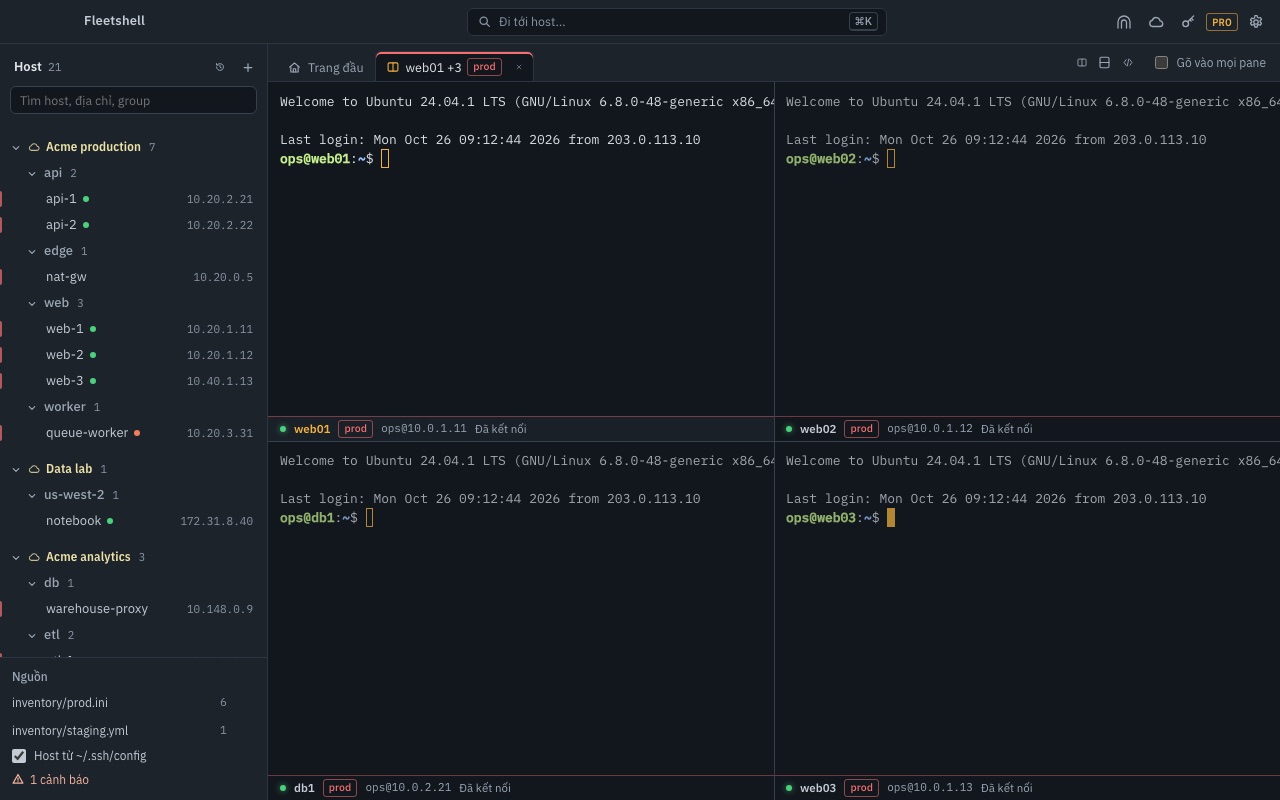1280x800 pixels.
Task: Collapse the "edge" subgroup
Action: (32, 251)
